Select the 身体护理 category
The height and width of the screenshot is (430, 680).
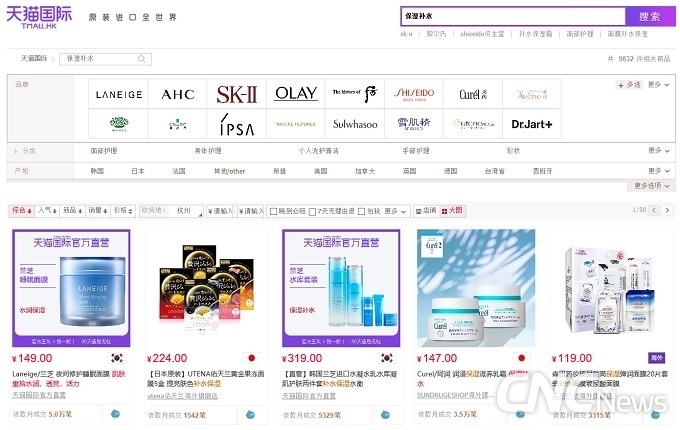[208, 151]
